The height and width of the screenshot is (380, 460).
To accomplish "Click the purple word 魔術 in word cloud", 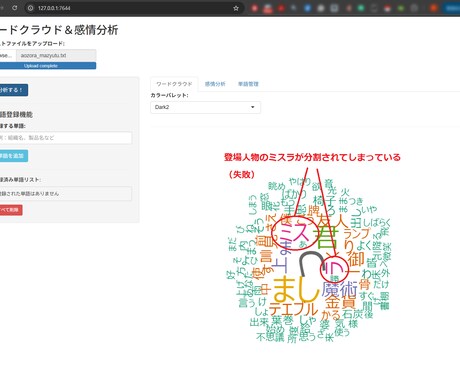I will (x=339, y=289).
